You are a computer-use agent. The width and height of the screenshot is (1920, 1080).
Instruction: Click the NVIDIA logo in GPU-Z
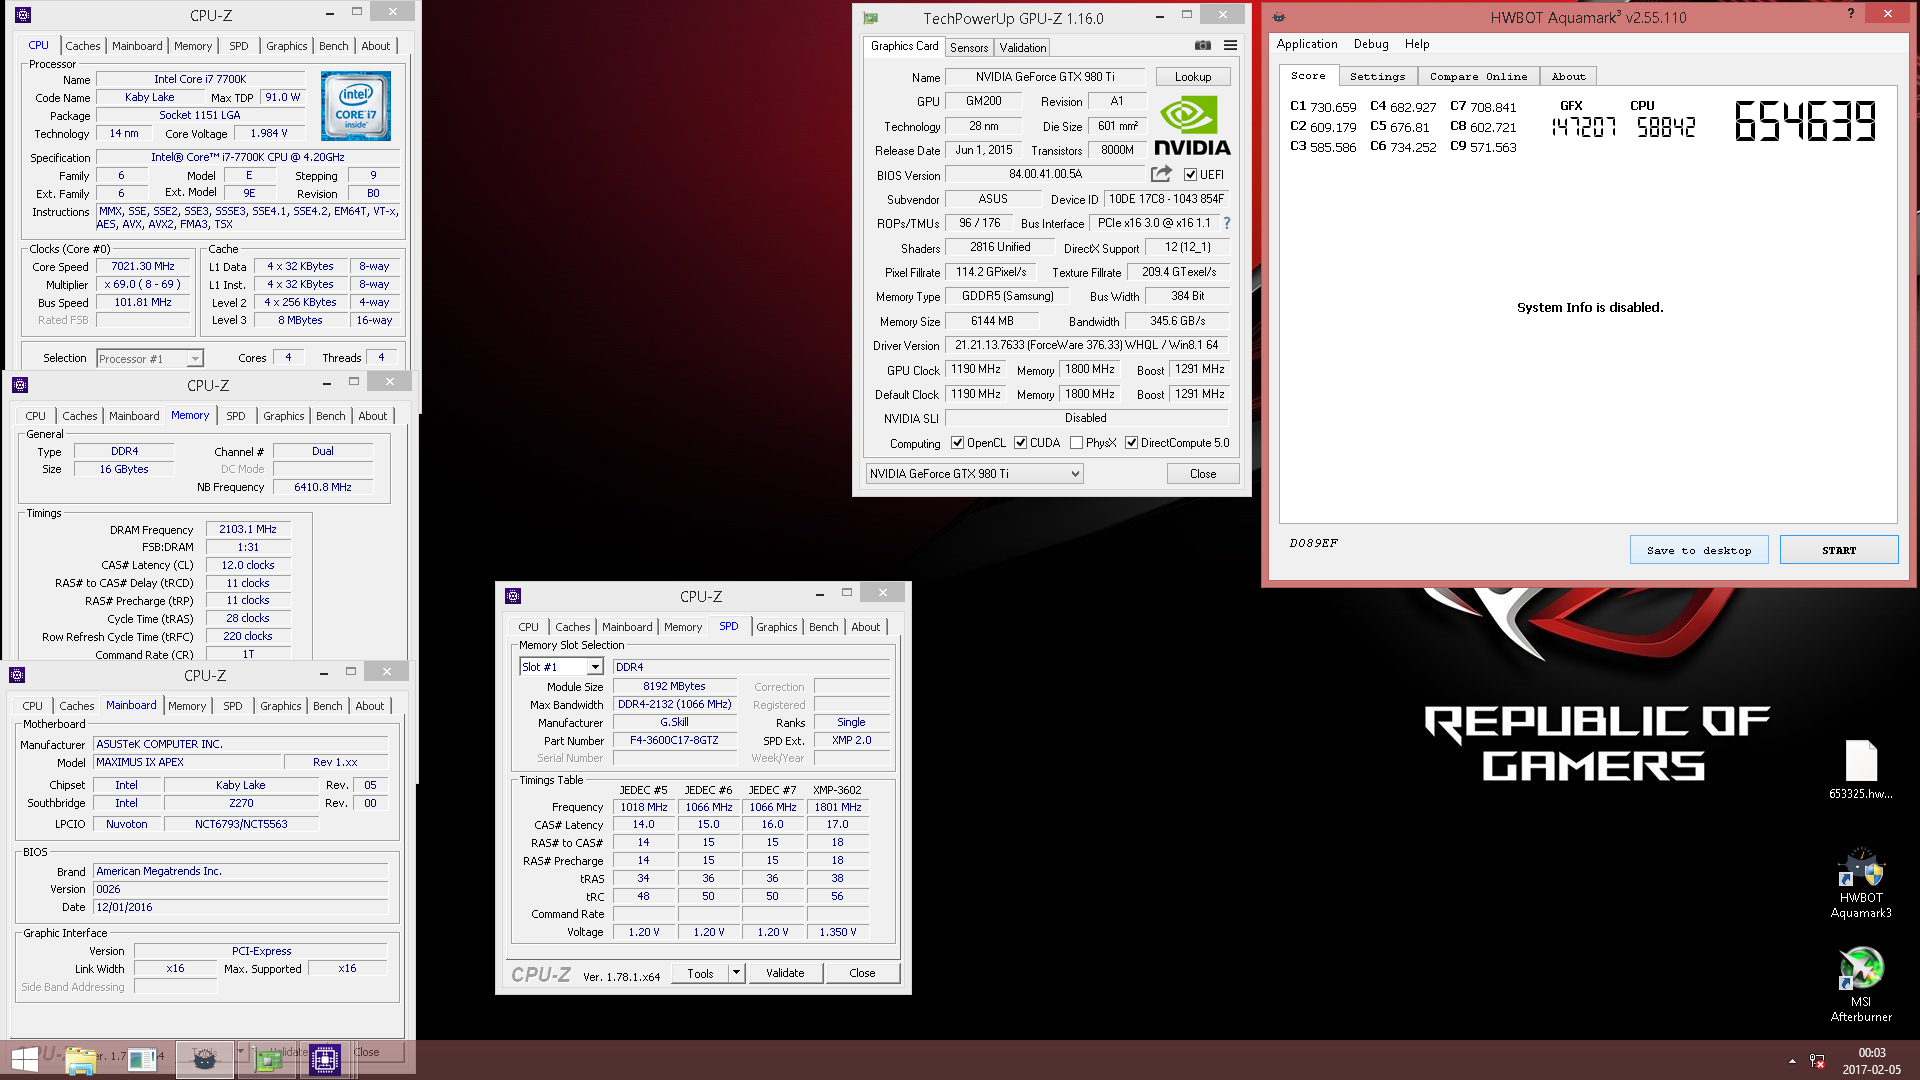tap(1192, 125)
